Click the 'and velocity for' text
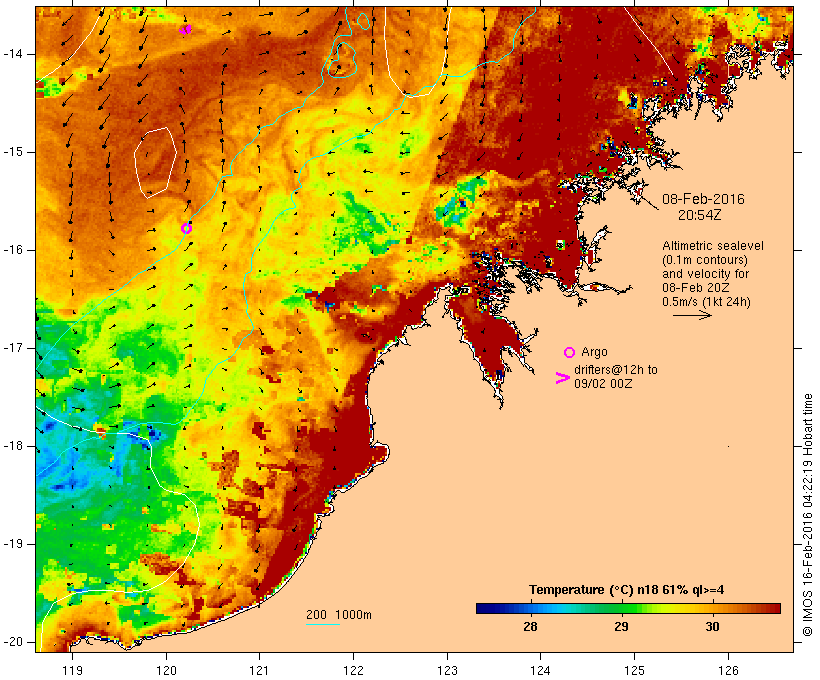The image size is (820, 680). coord(705,274)
